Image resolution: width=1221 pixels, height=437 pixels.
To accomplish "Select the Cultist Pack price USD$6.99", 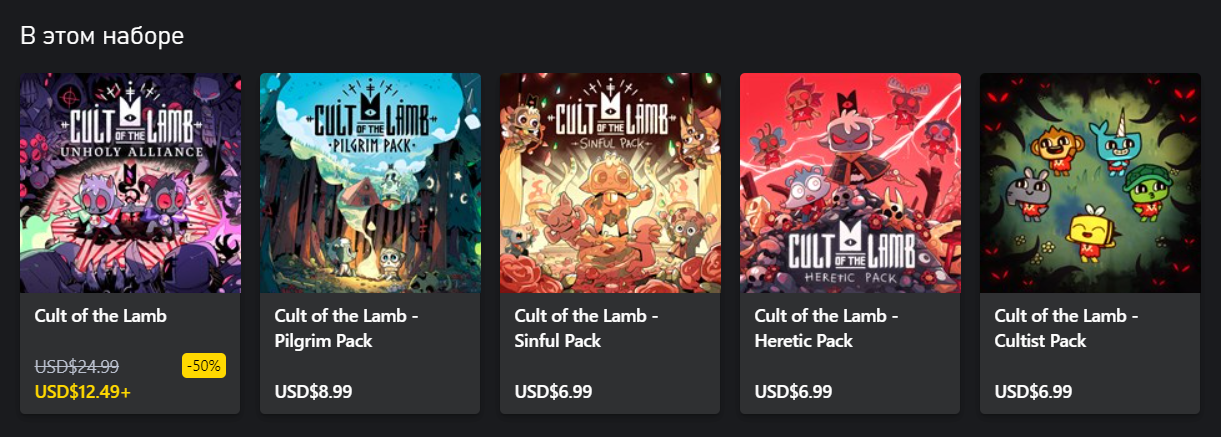I will (x=1033, y=392).
